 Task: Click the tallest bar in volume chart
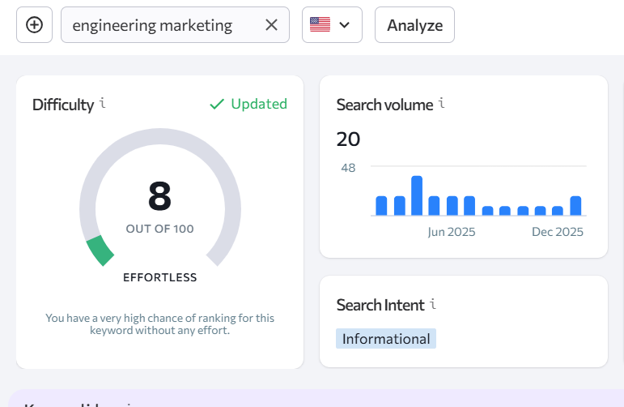point(417,195)
